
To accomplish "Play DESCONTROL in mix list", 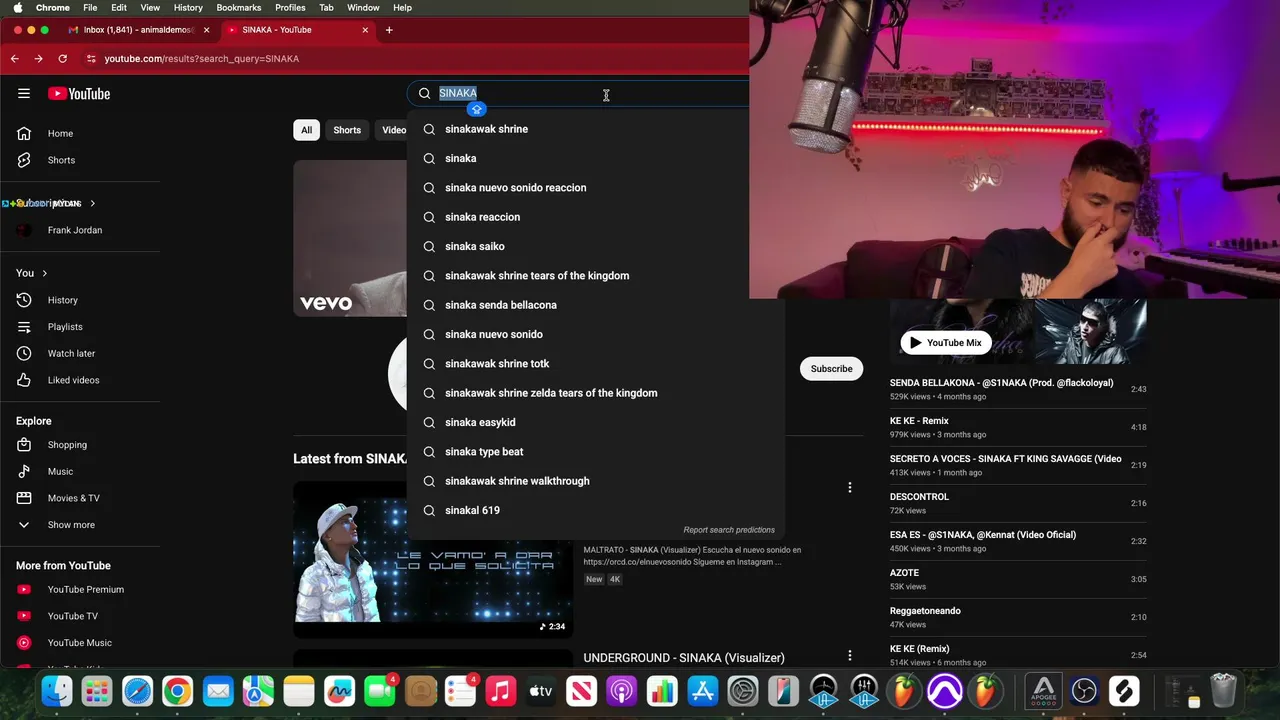I will [1018, 503].
